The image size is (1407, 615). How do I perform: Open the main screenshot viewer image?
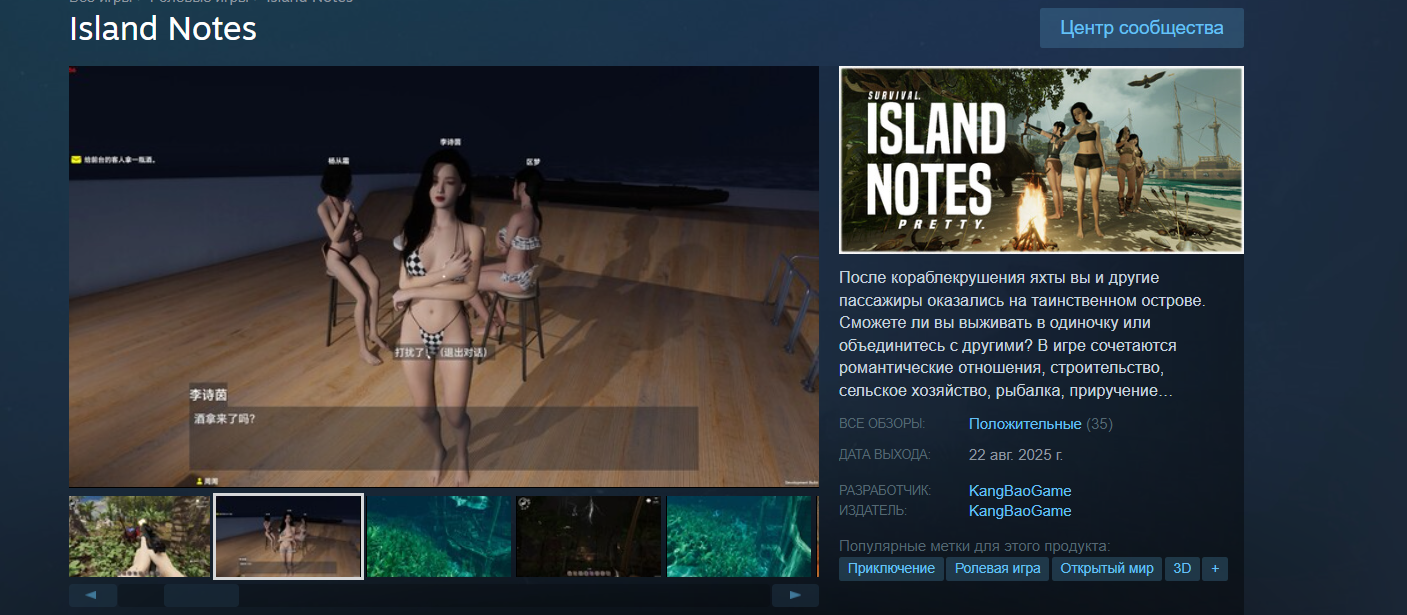point(444,277)
